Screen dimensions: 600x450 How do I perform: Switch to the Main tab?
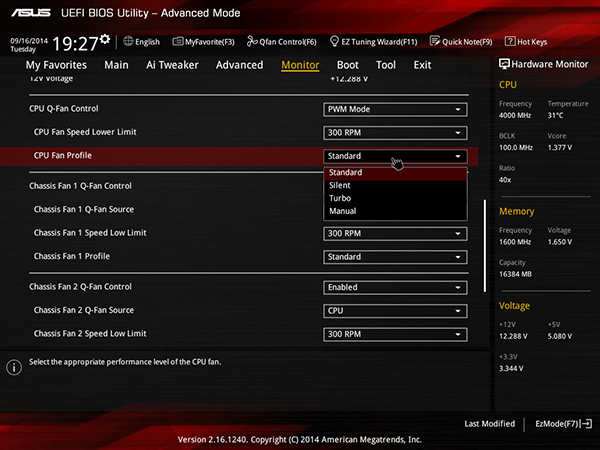pos(116,65)
